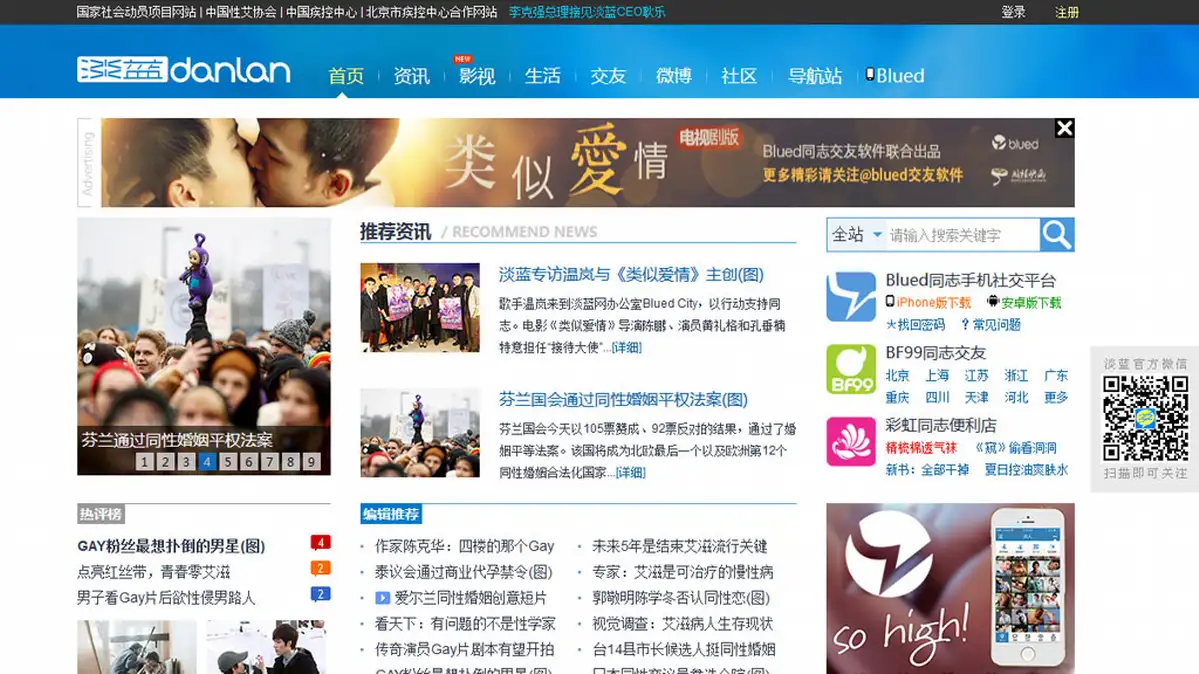Open the 资讯 navigation tab

[411, 76]
